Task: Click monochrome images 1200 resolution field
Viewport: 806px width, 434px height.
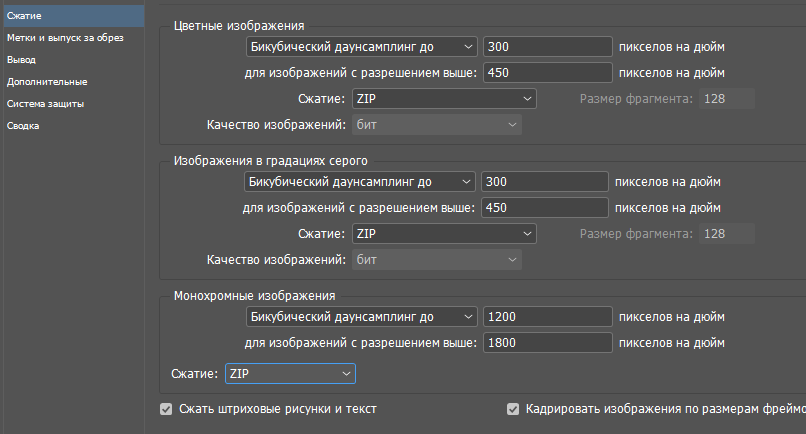Action: point(547,316)
